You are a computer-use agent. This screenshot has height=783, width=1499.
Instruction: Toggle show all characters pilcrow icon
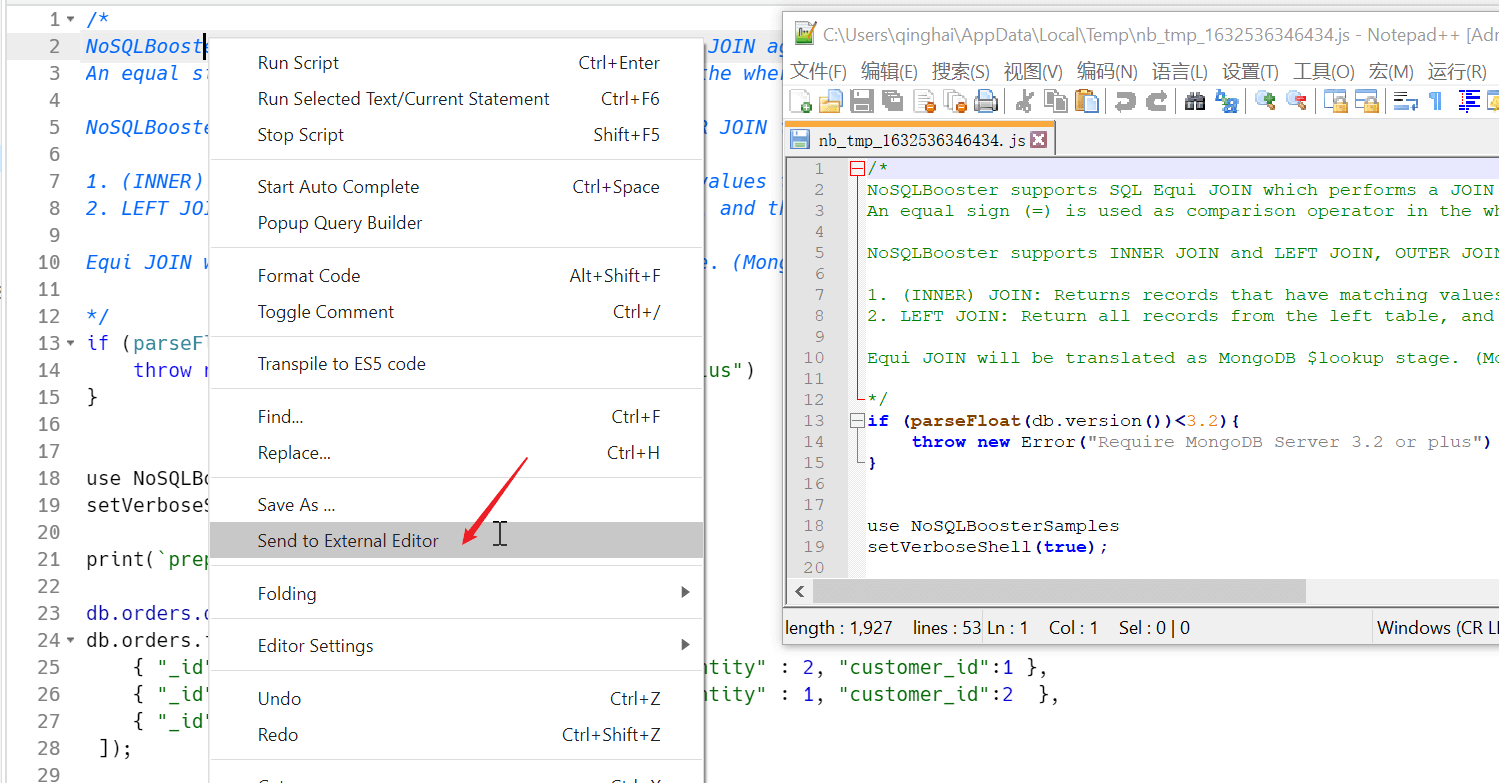[x=1436, y=101]
